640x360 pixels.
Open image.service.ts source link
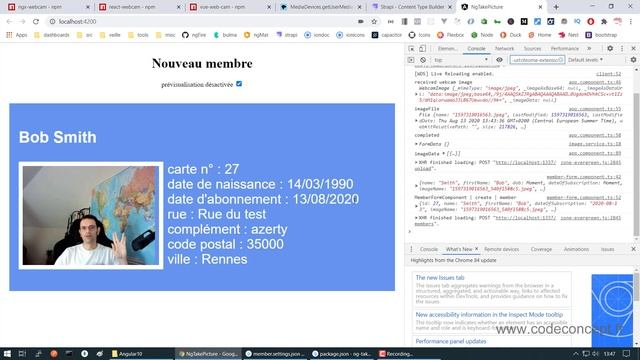pos(595,144)
